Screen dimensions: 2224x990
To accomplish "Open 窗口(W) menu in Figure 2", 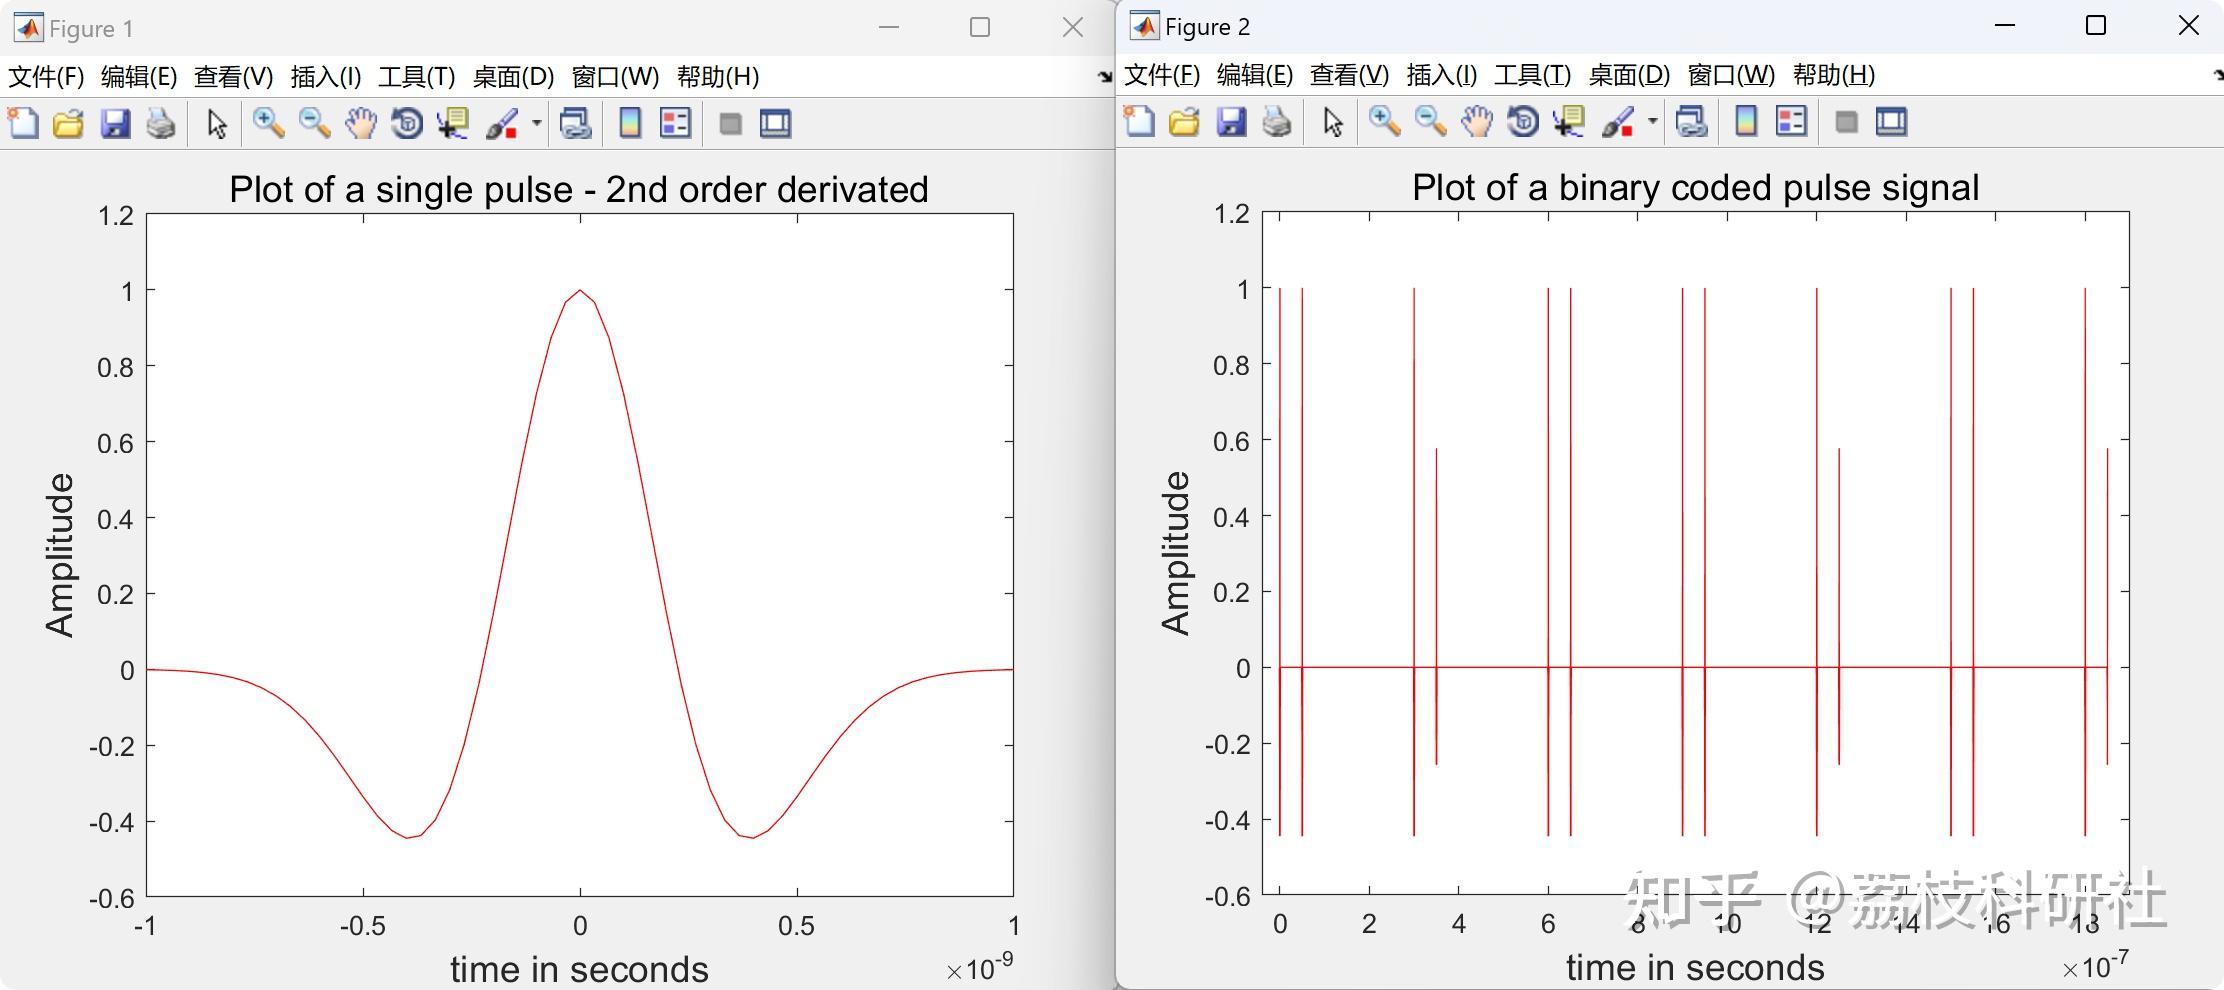I will [x=1731, y=74].
